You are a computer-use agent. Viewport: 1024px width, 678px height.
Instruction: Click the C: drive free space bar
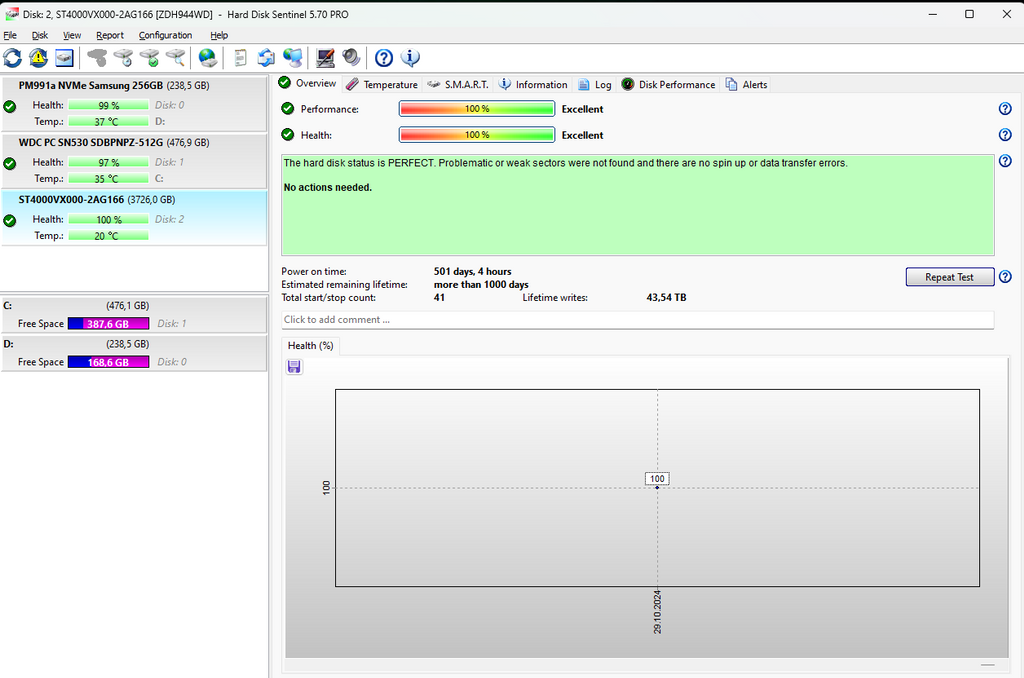(108, 324)
